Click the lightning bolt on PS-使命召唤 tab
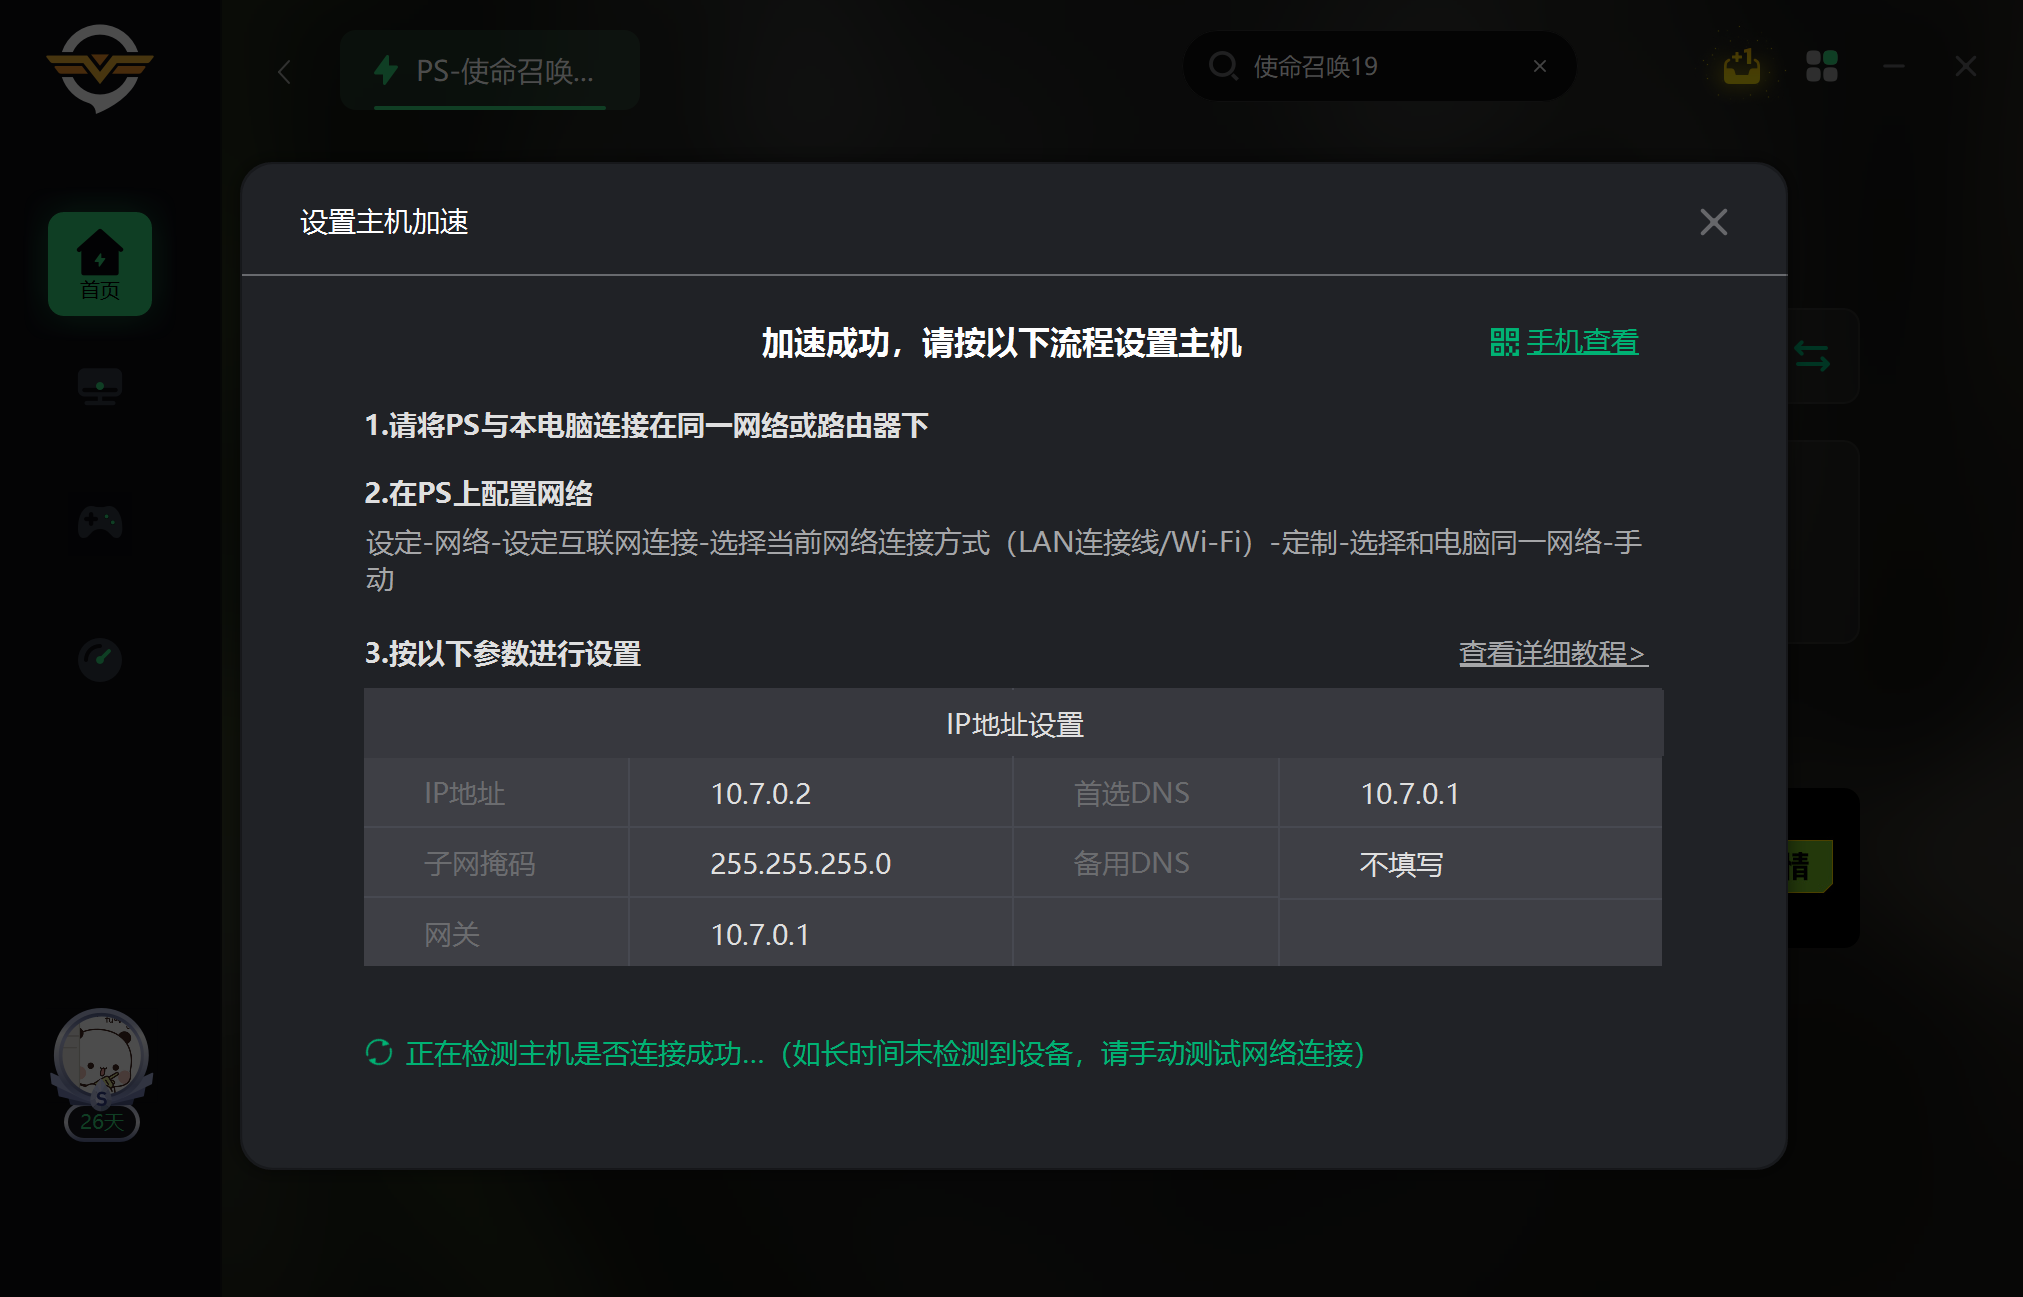Image resolution: width=2023 pixels, height=1297 pixels. (387, 70)
